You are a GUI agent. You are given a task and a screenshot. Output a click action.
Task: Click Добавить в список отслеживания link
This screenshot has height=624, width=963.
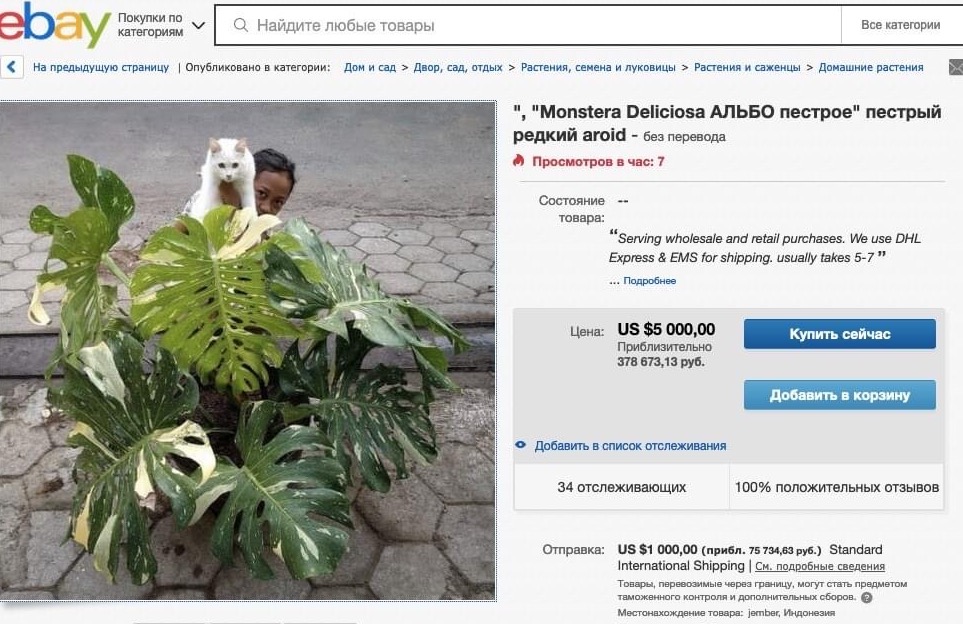[x=630, y=446]
